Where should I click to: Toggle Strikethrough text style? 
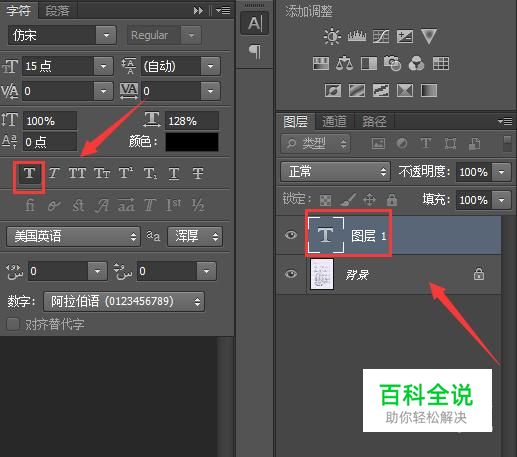[x=198, y=173]
